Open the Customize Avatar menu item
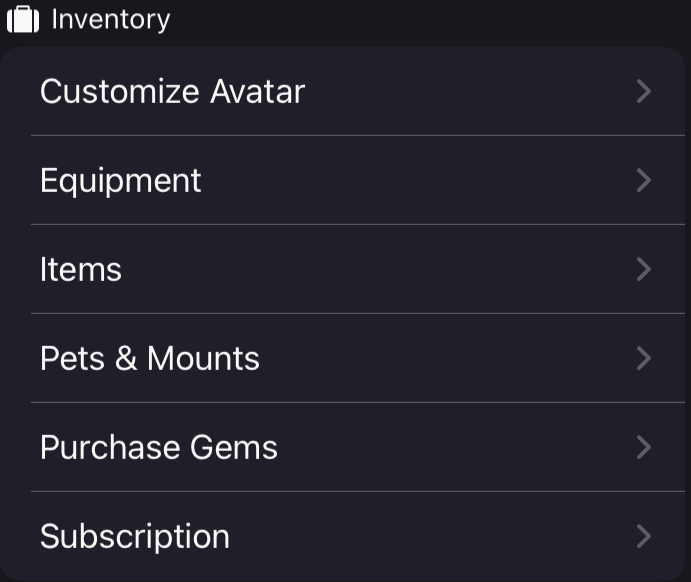This screenshot has height=582, width=691. (x=172, y=92)
